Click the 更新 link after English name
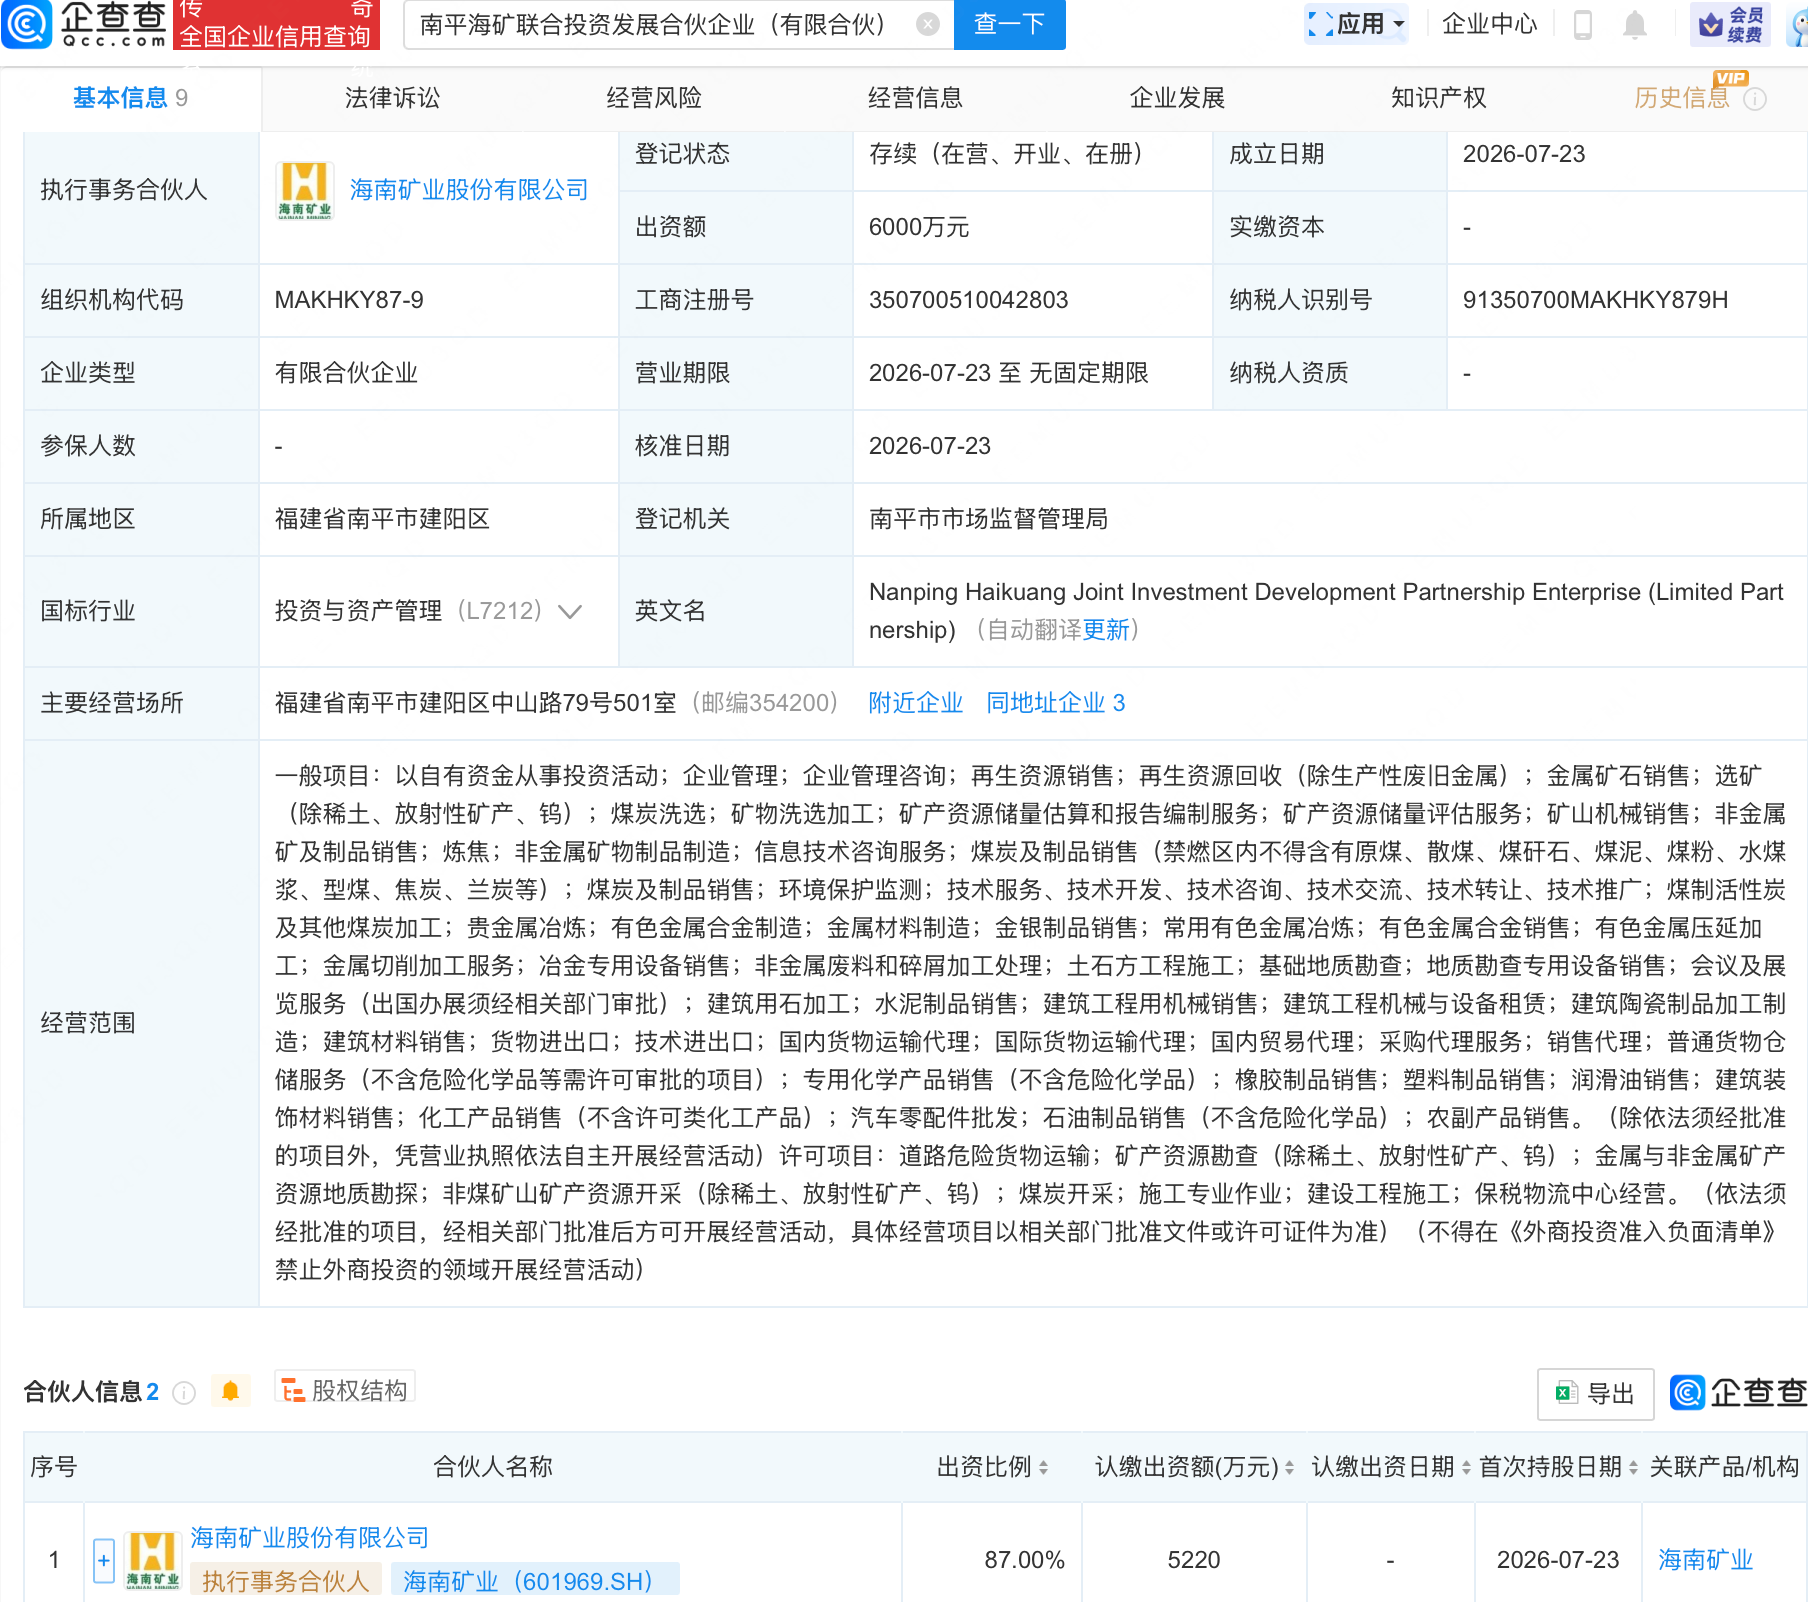 pos(1105,630)
